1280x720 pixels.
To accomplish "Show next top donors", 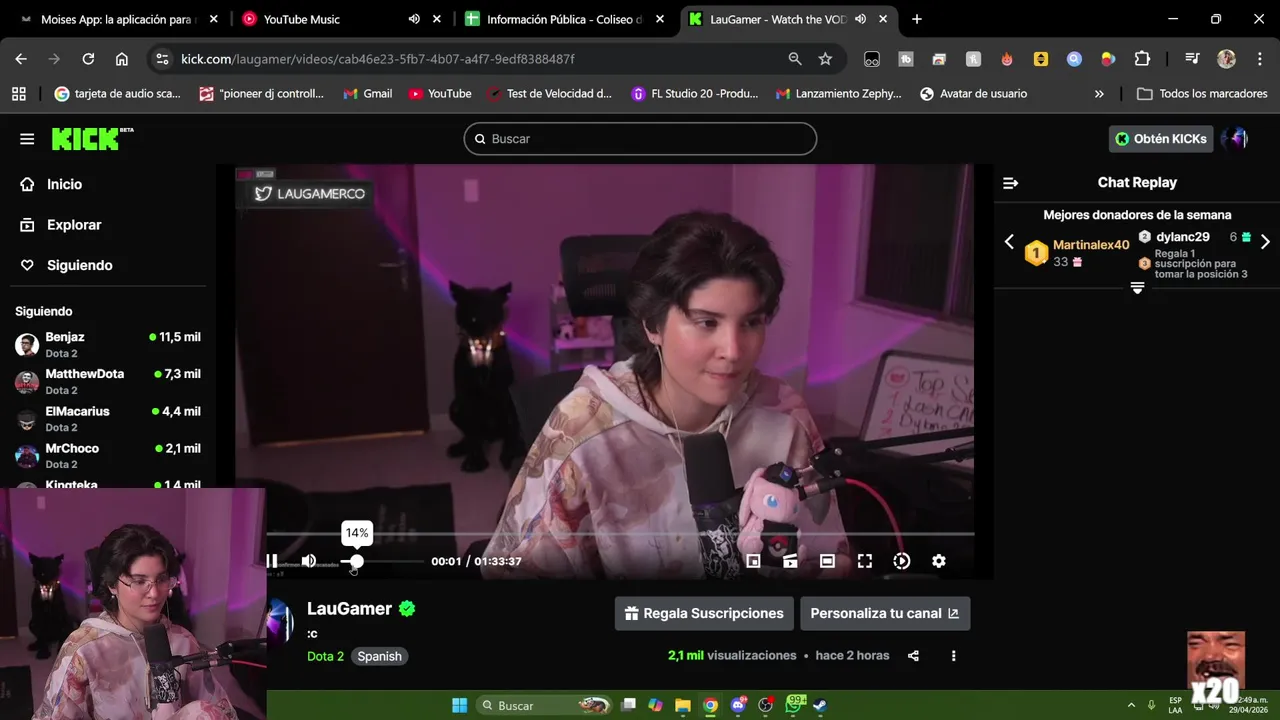I will point(1265,242).
